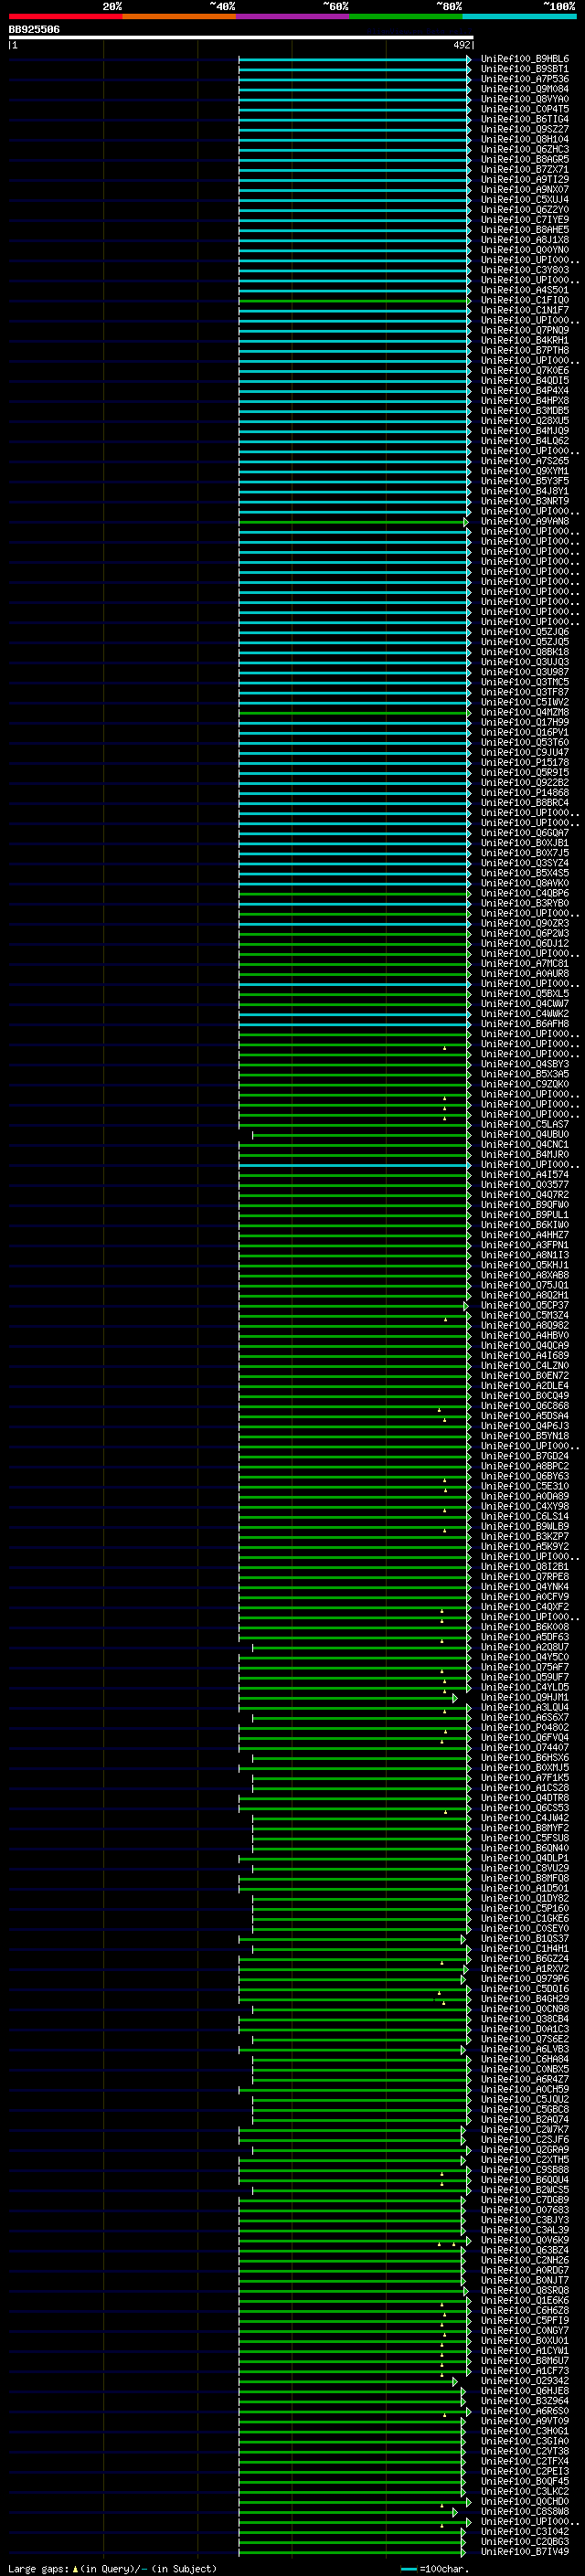This screenshot has height=2576, width=585.
Task: Choose the UniRef100_C3Y803 entry
Action: [x=524, y=270]
